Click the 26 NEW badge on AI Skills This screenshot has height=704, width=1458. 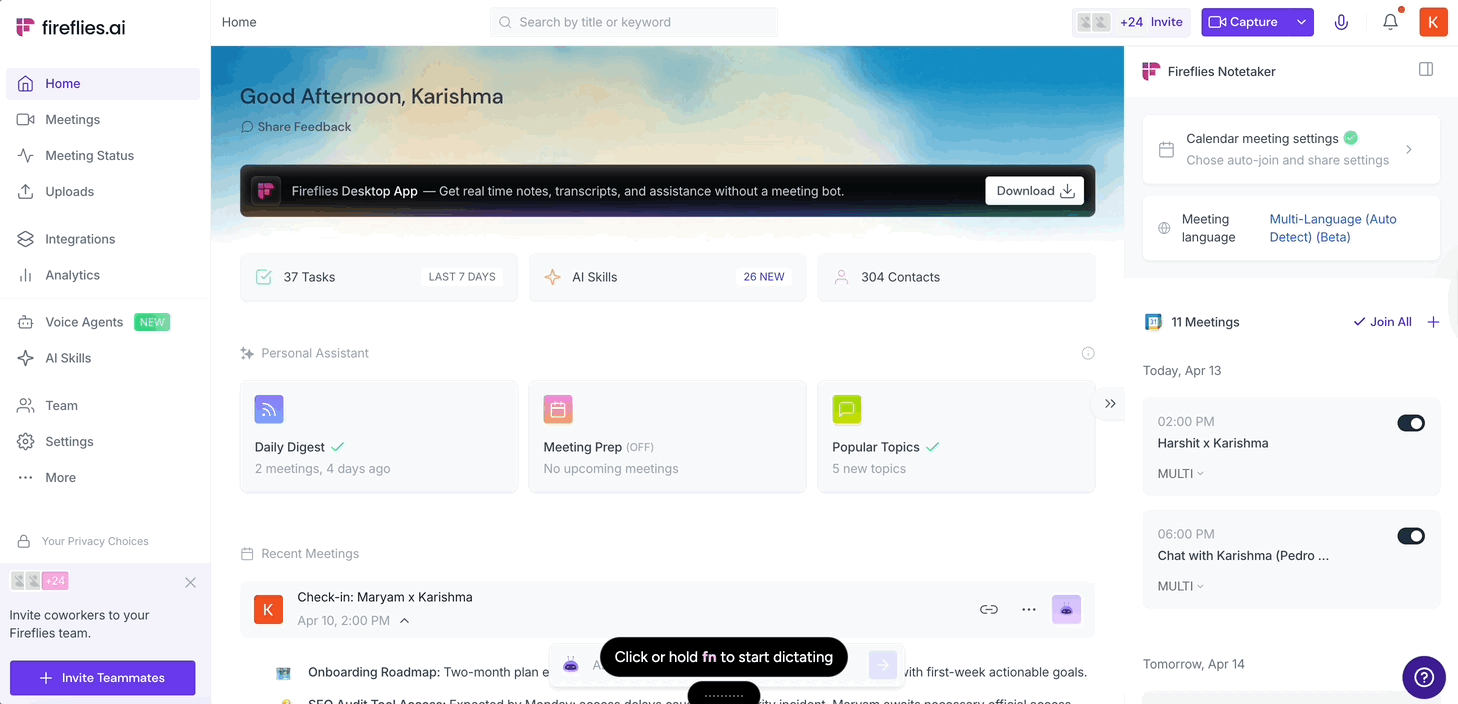pyautogui.click(x=764, y=277)
